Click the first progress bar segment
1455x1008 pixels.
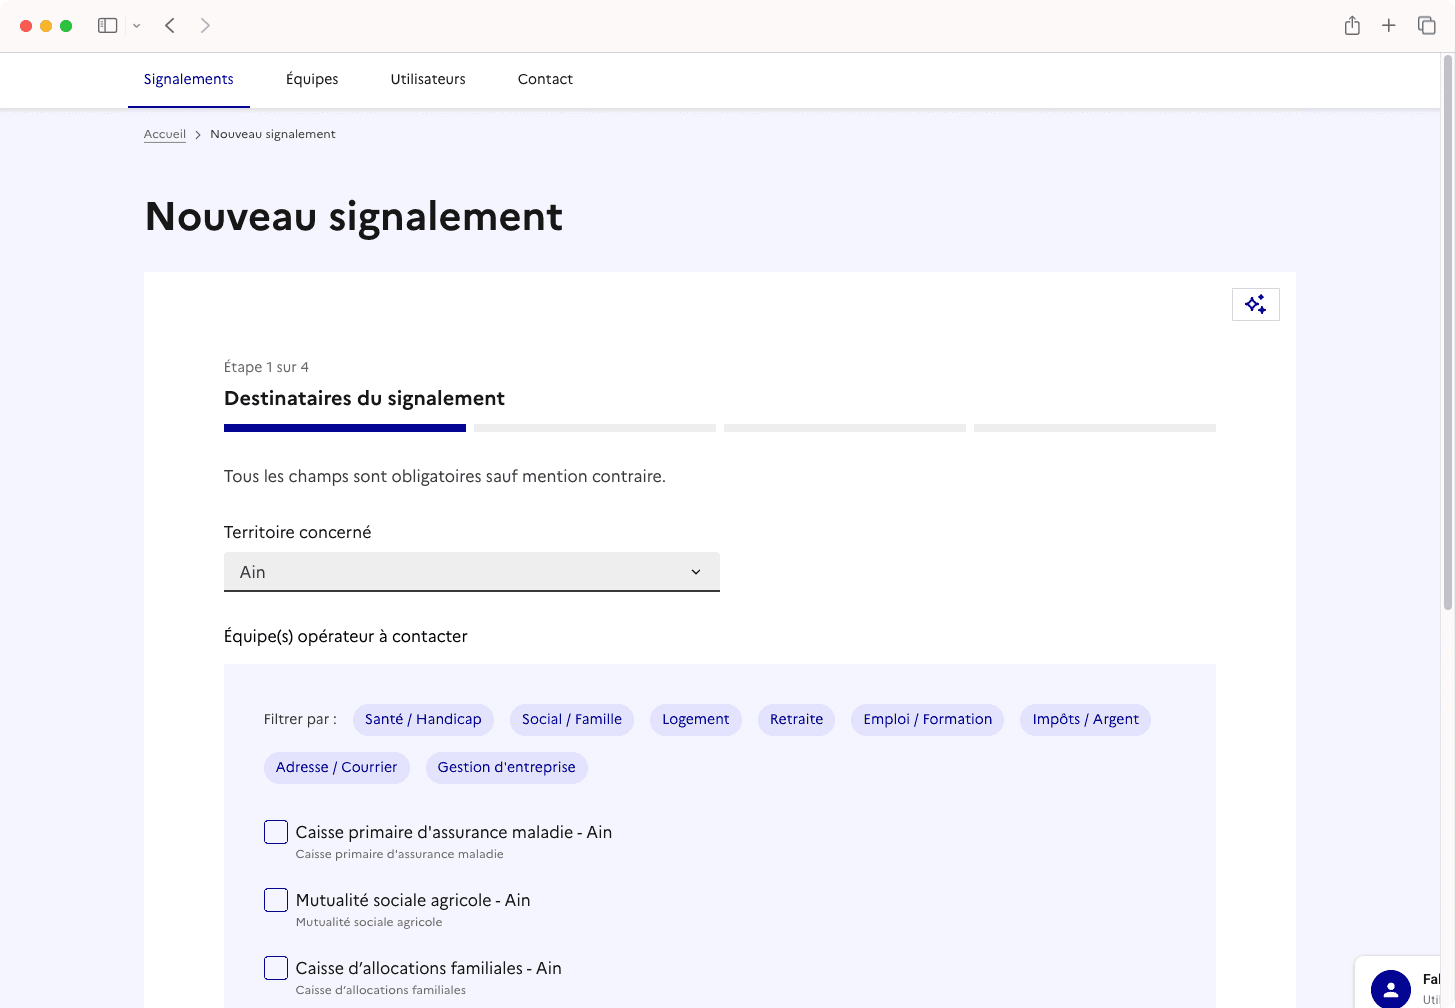(x=344, y=427)
